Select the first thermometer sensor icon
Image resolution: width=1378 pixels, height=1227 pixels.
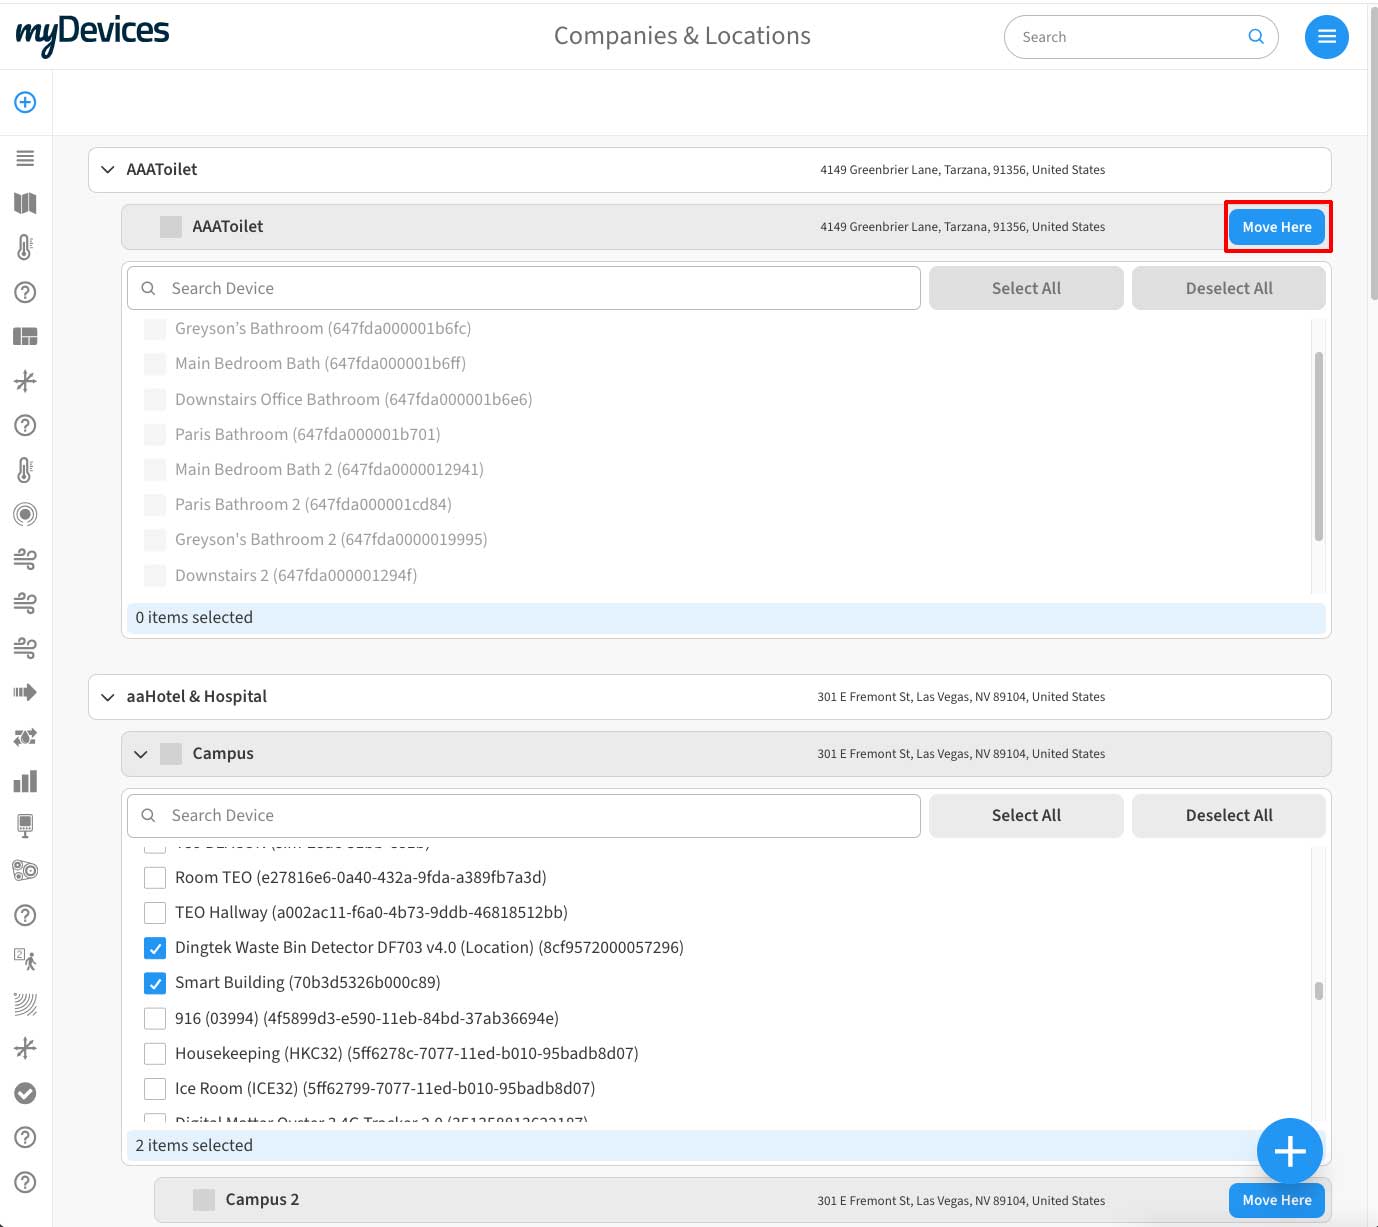pyautogui.click(x=25, y=247)
